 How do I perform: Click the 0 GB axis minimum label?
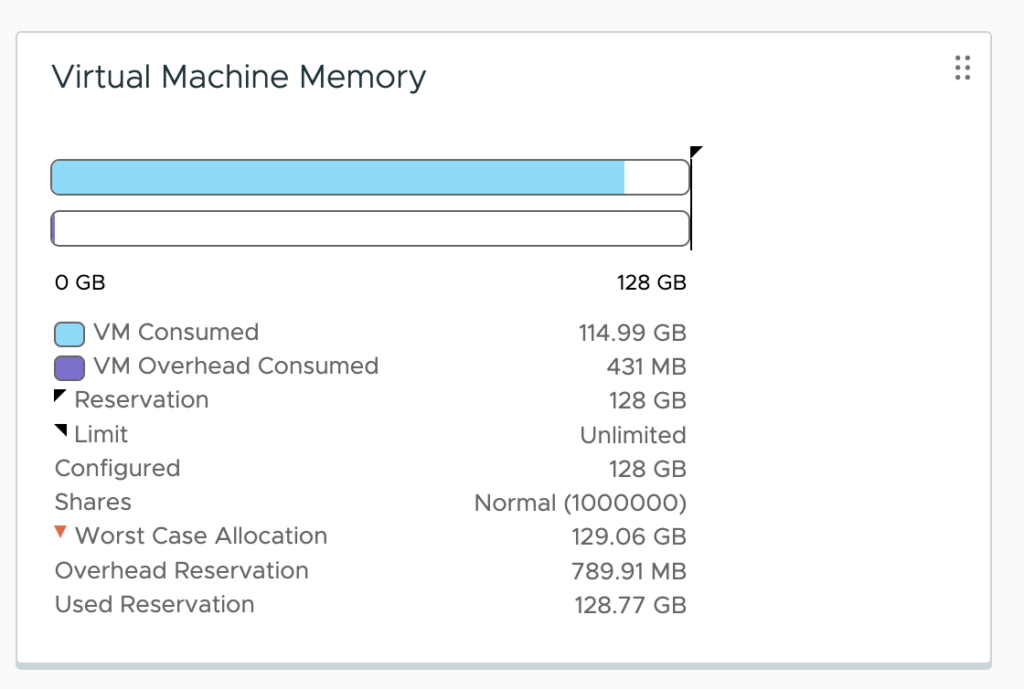(80, 283)
